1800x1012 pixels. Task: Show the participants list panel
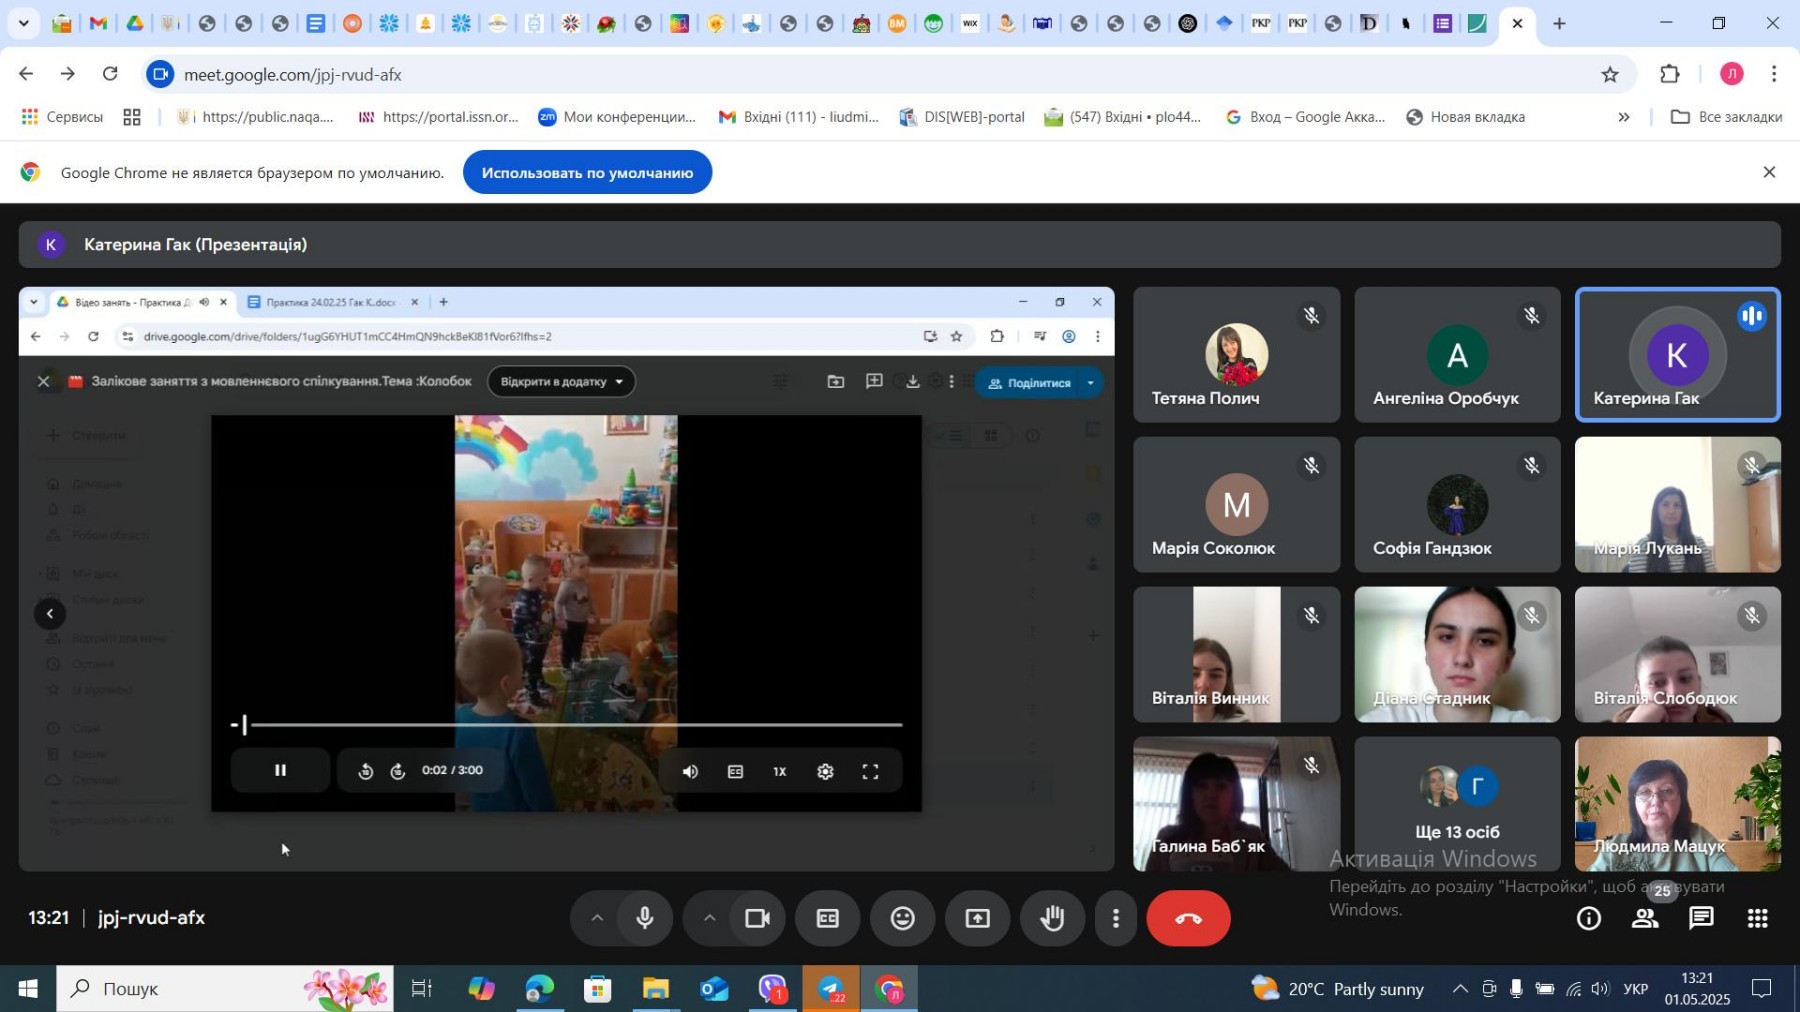(1645, 918)
